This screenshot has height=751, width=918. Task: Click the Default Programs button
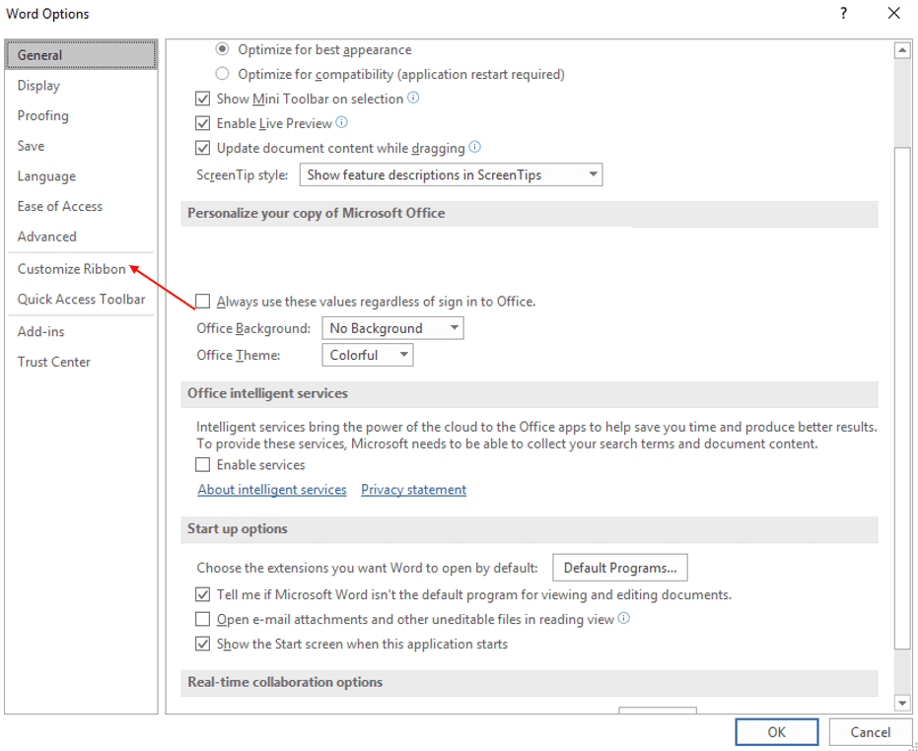tap(619, 567)
